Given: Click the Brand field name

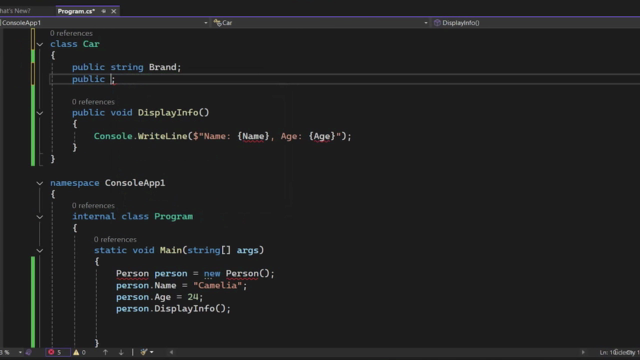Looking at the screenshot, I should tap(162, 67).
